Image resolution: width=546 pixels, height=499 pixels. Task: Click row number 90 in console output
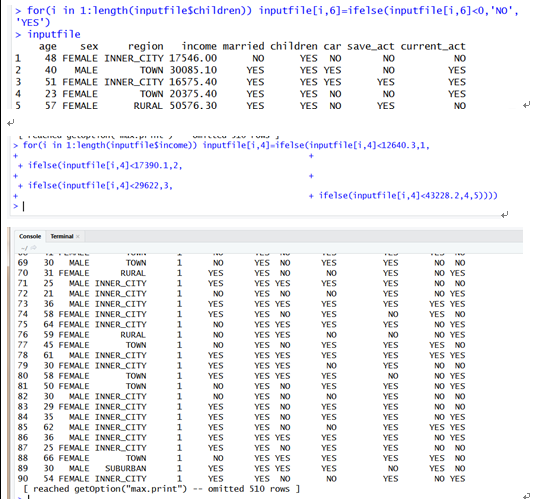[23, 478]
